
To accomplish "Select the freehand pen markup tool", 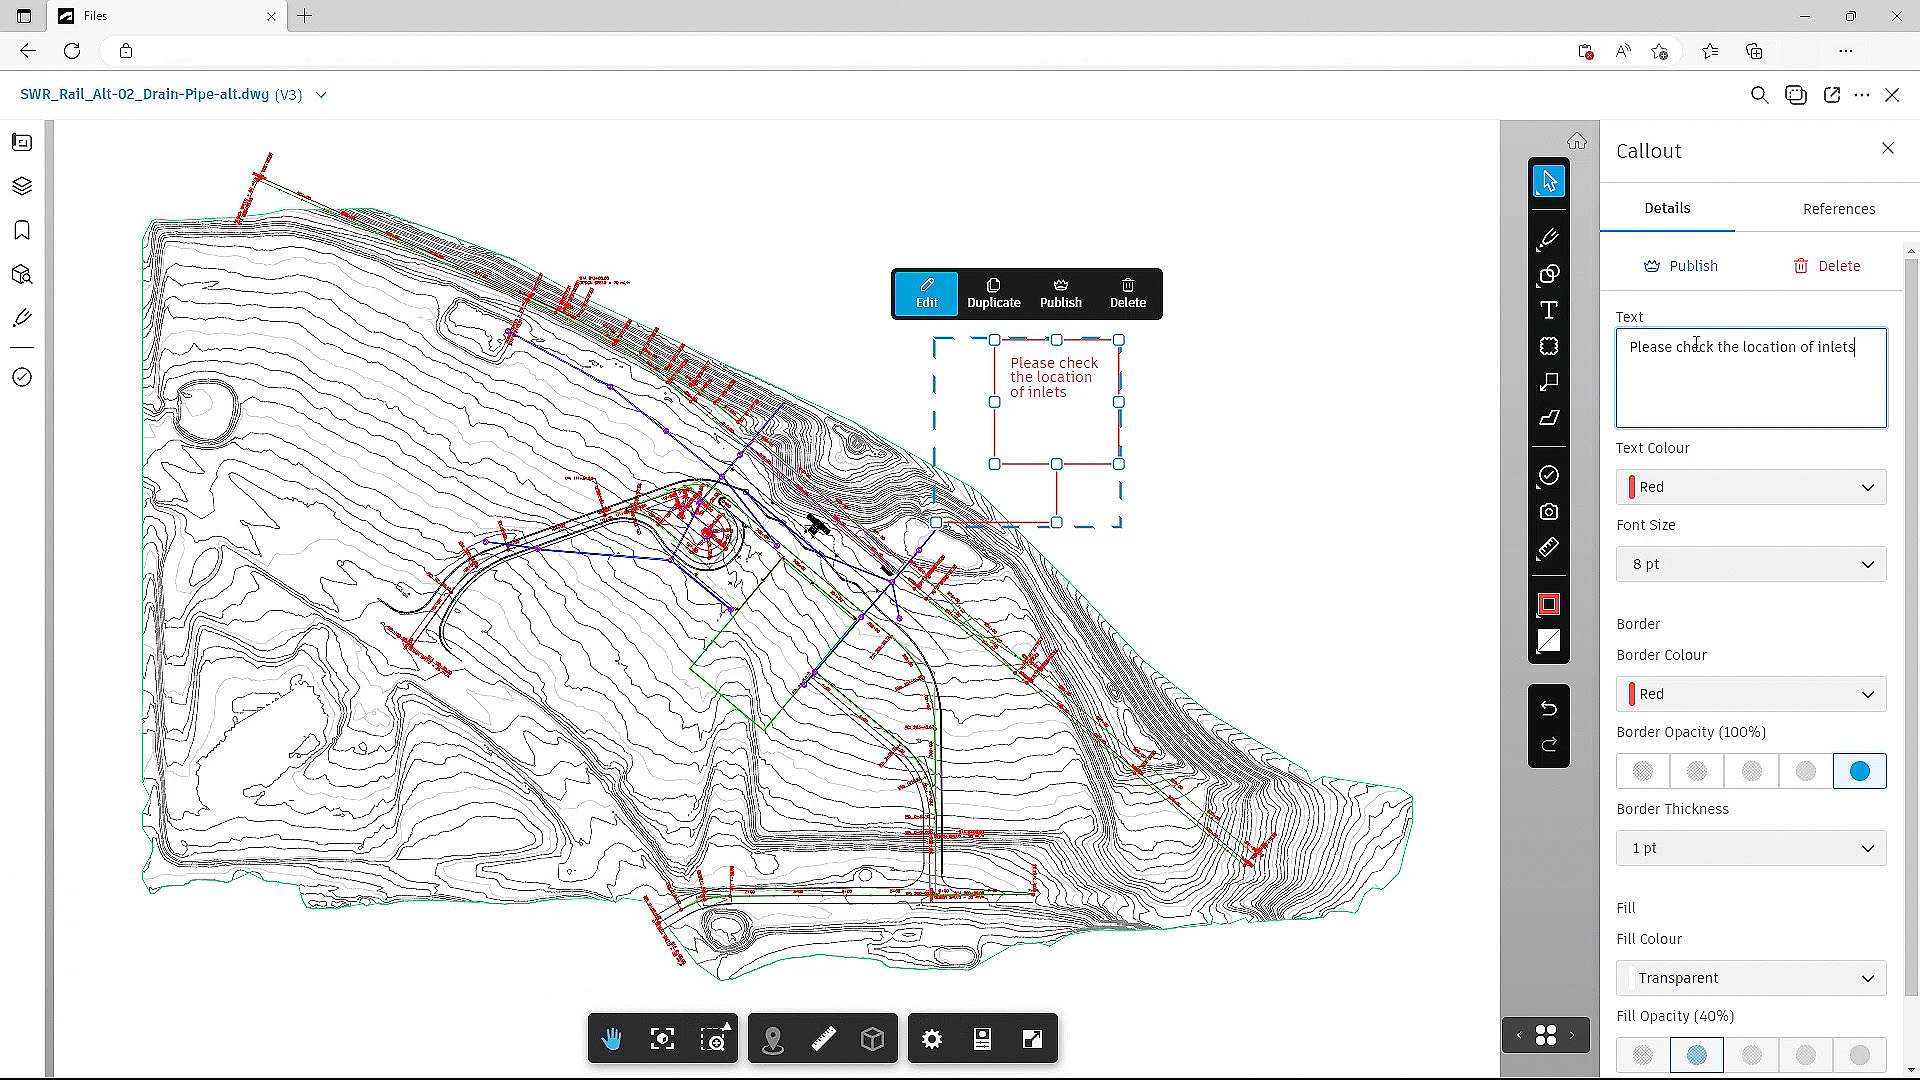I will (x=1549, y=238).
